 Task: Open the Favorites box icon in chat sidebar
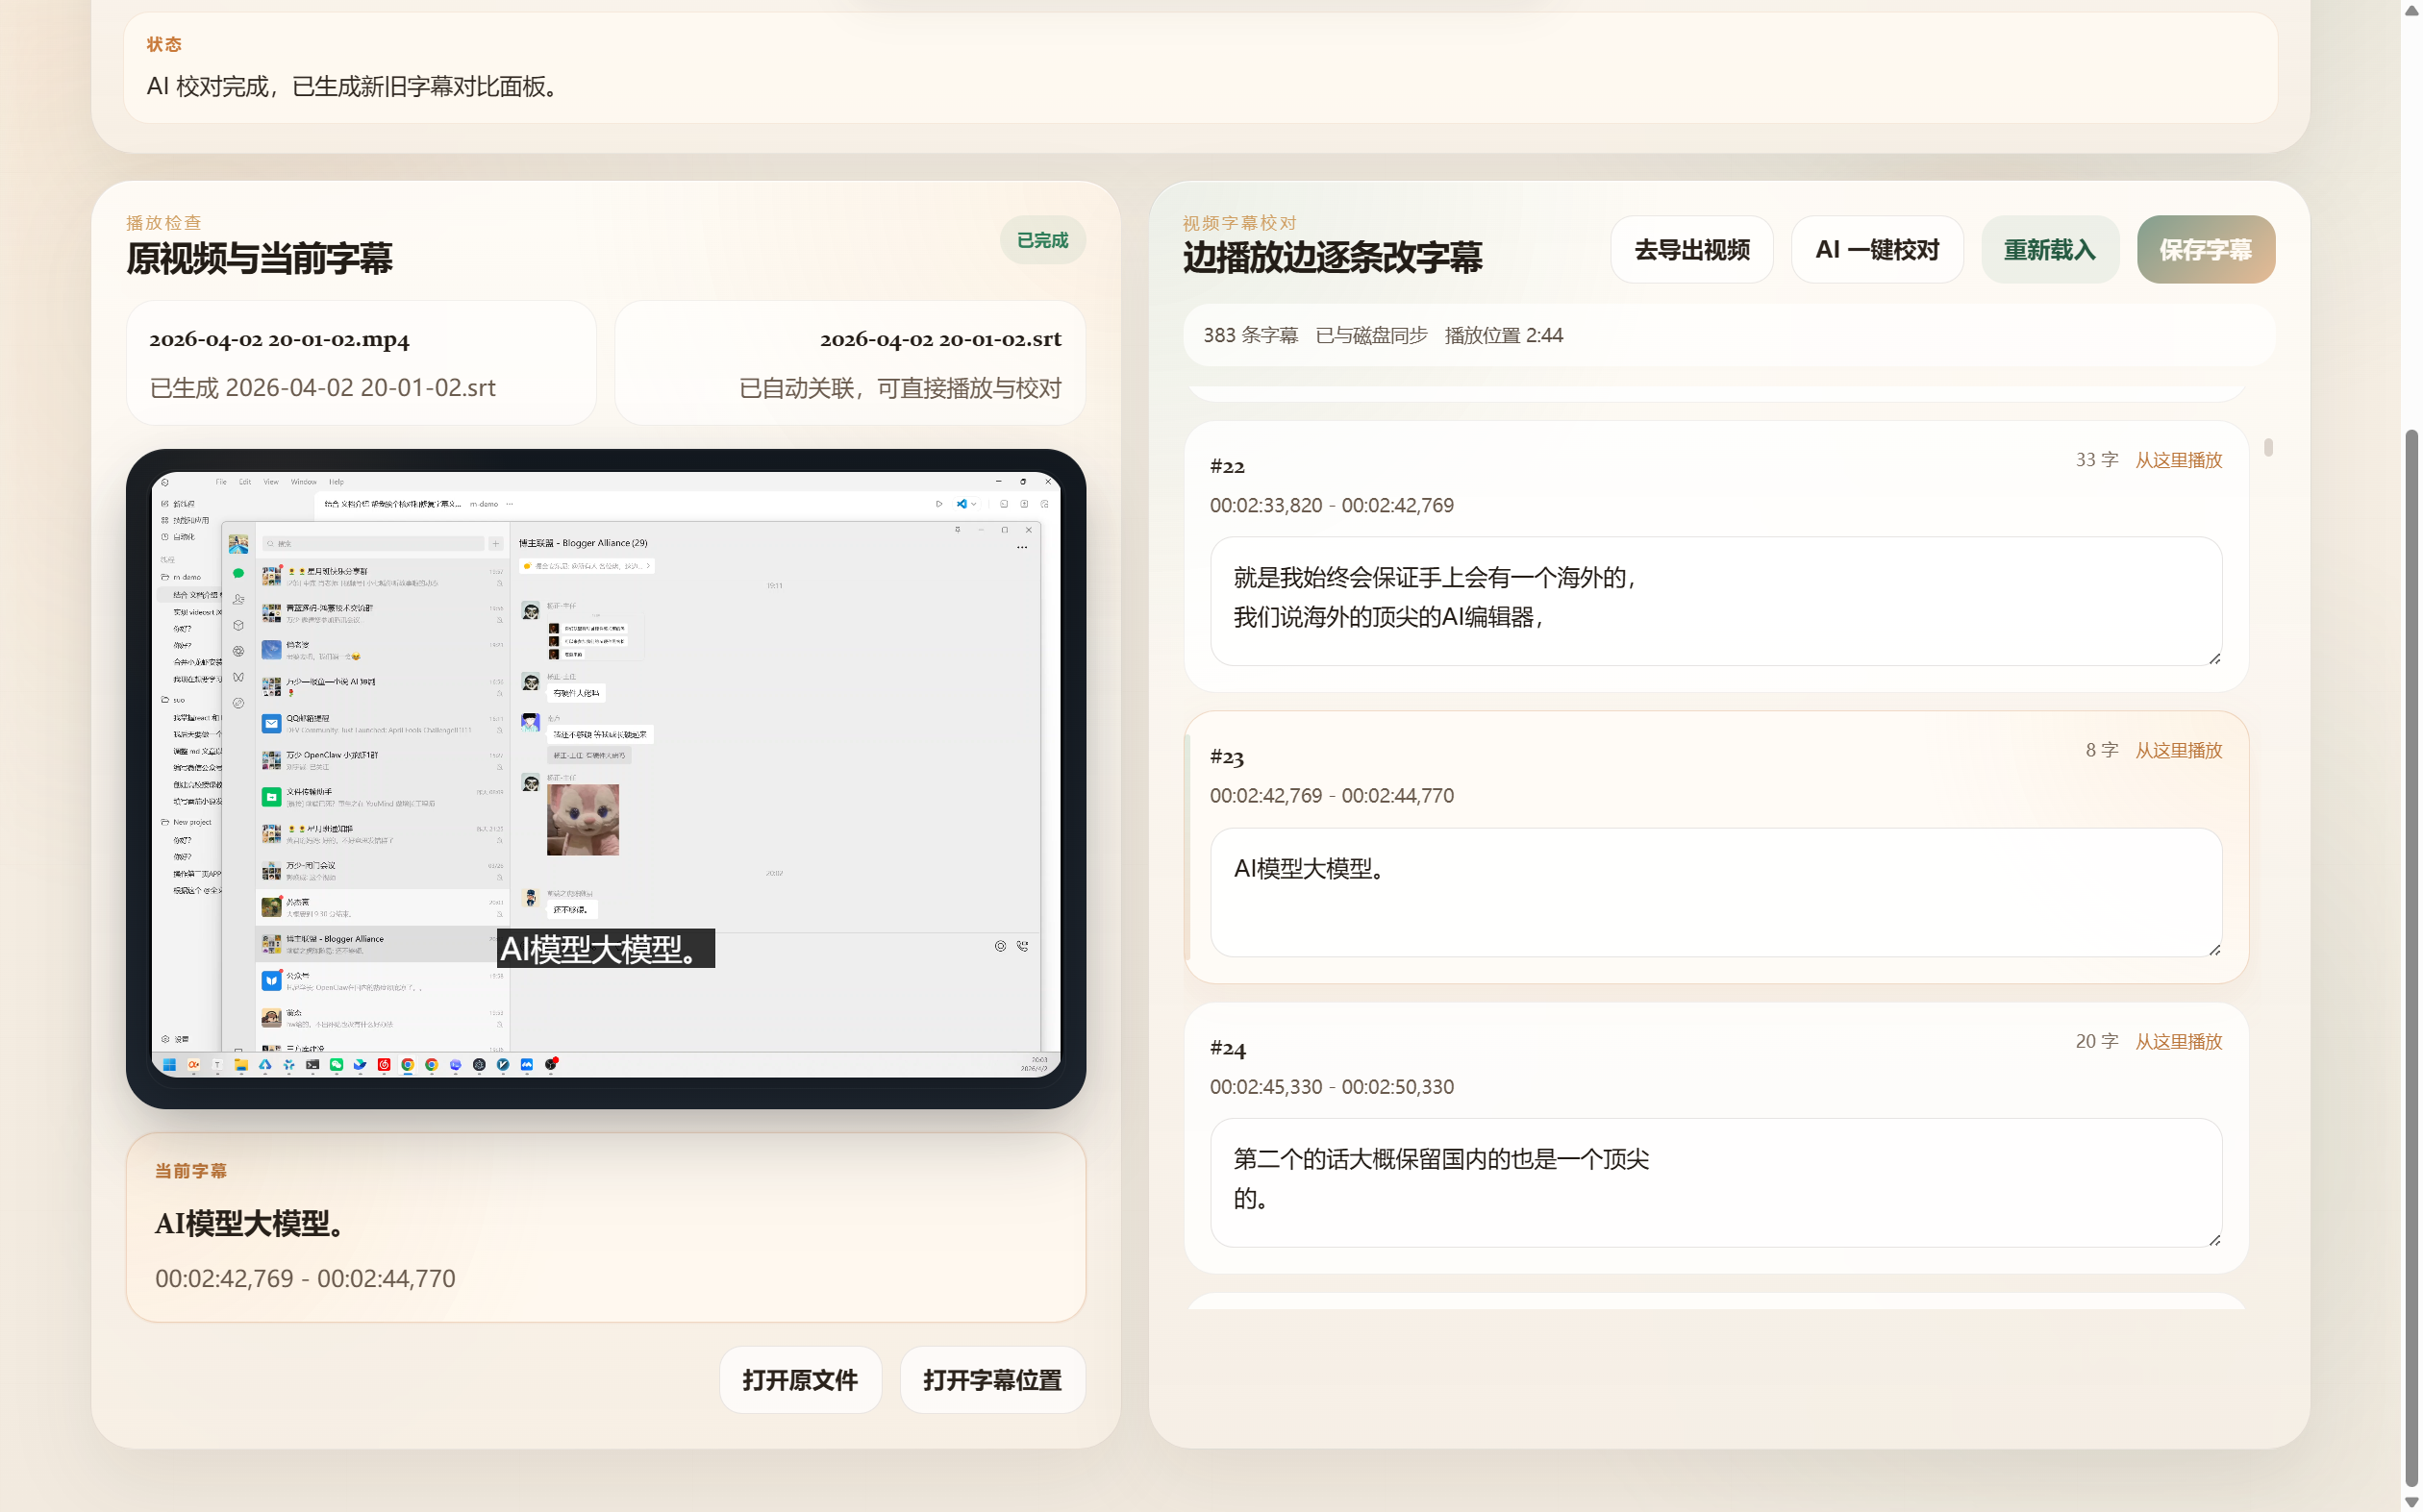pos(238,626)
